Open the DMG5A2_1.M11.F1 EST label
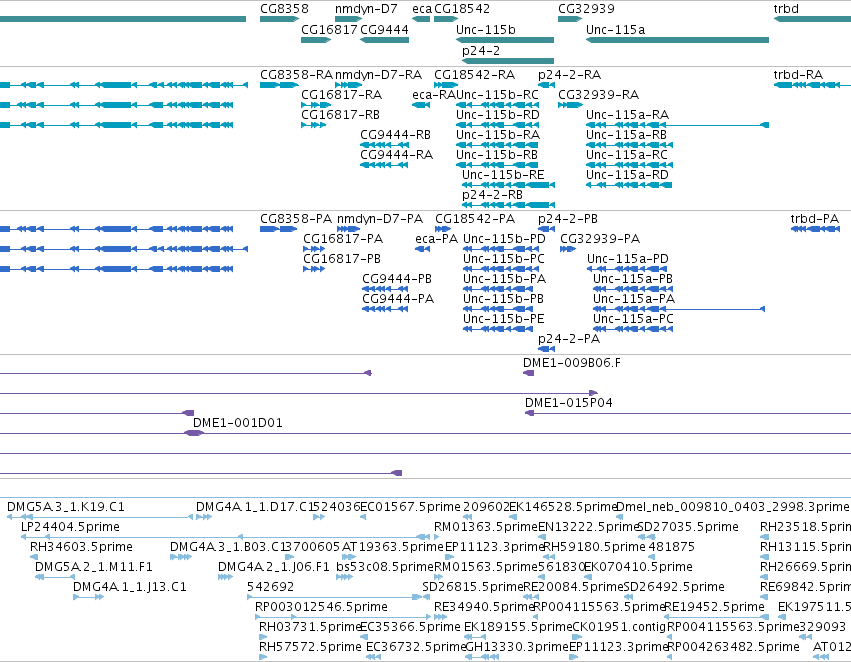851x662 pixels. [93, 567]
